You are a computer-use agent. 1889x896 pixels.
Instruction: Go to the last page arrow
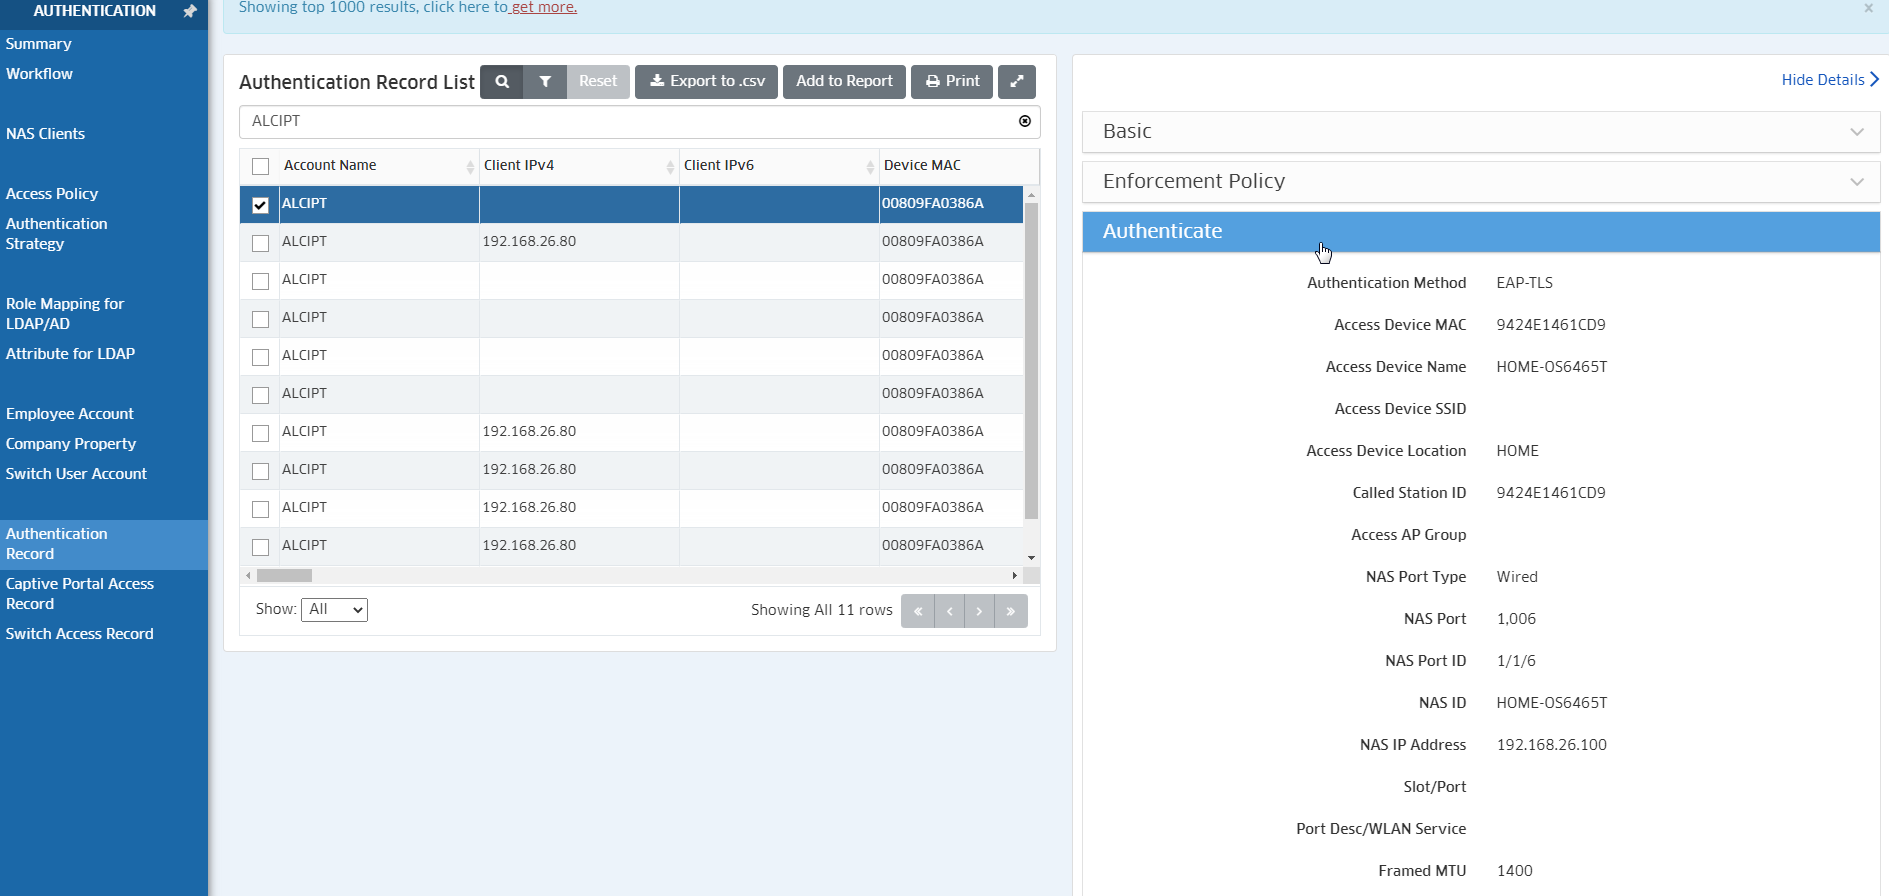[1011, 611]
